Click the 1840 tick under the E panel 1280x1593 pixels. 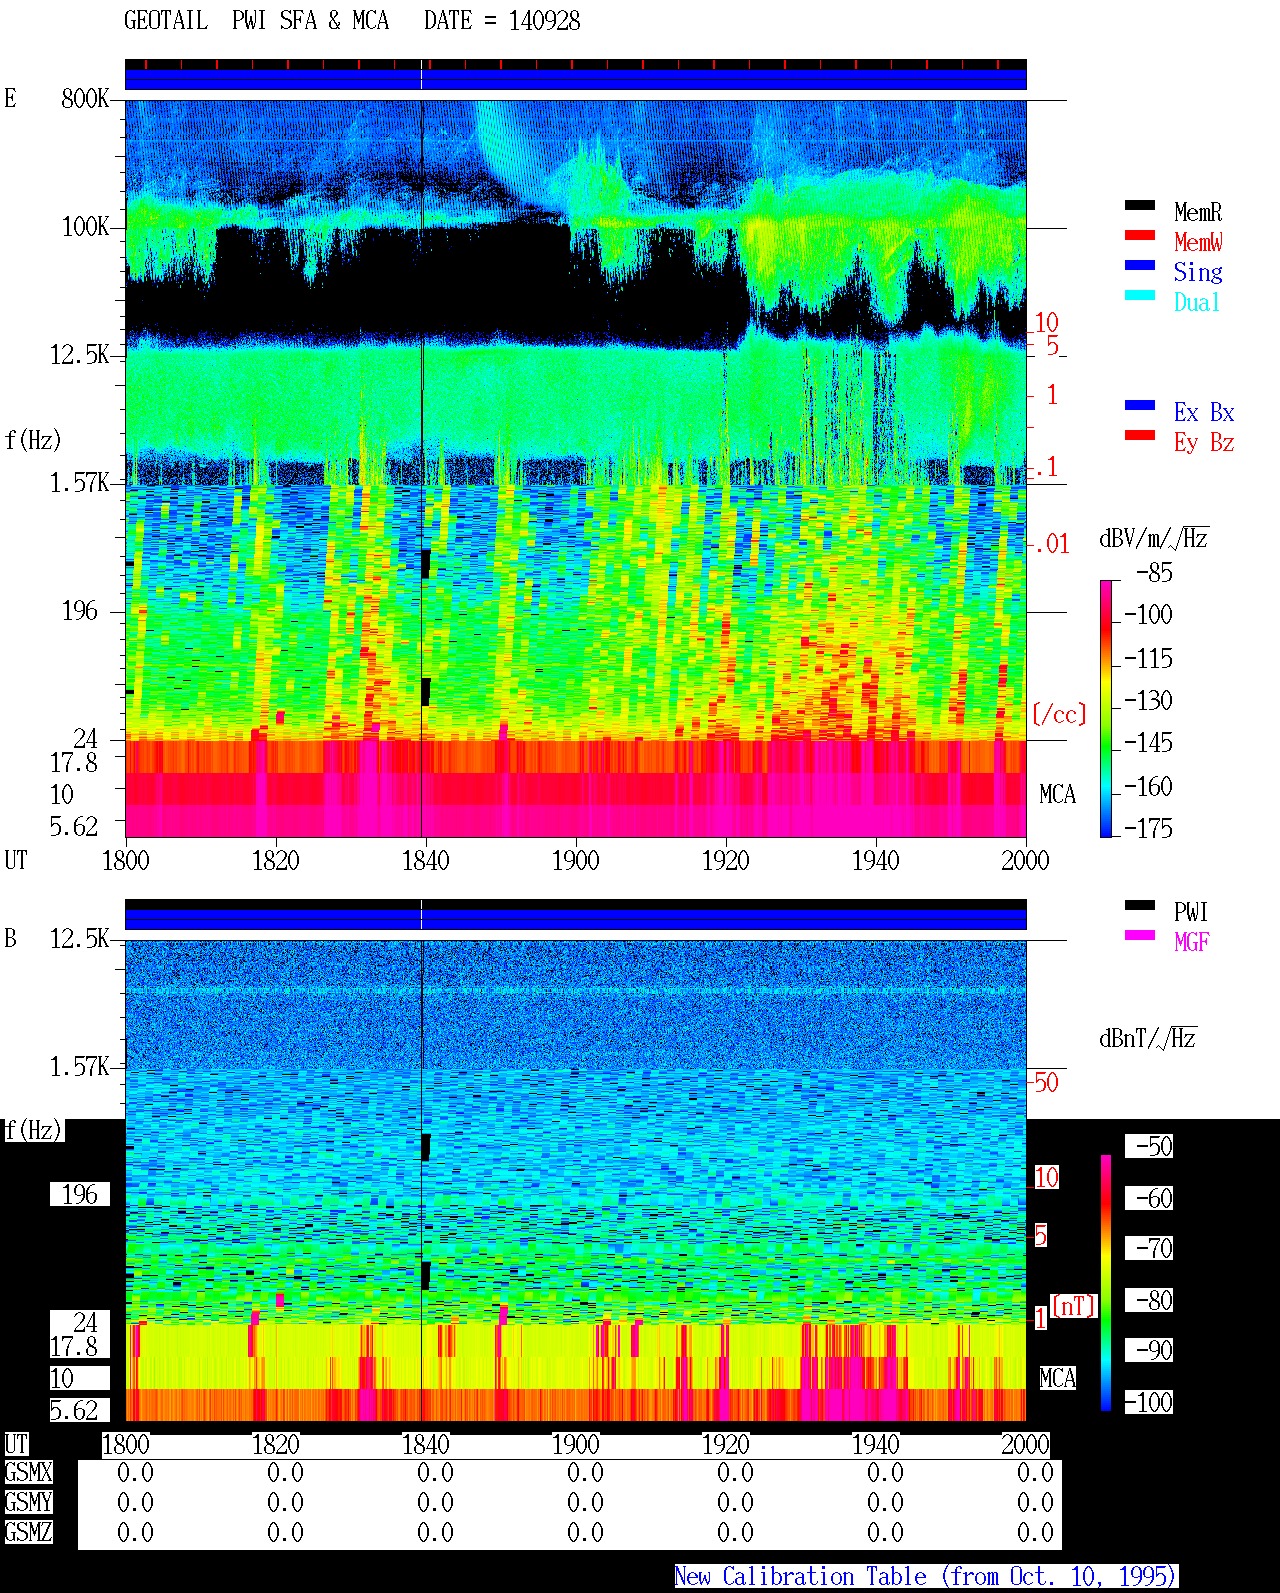coord(425,860)
